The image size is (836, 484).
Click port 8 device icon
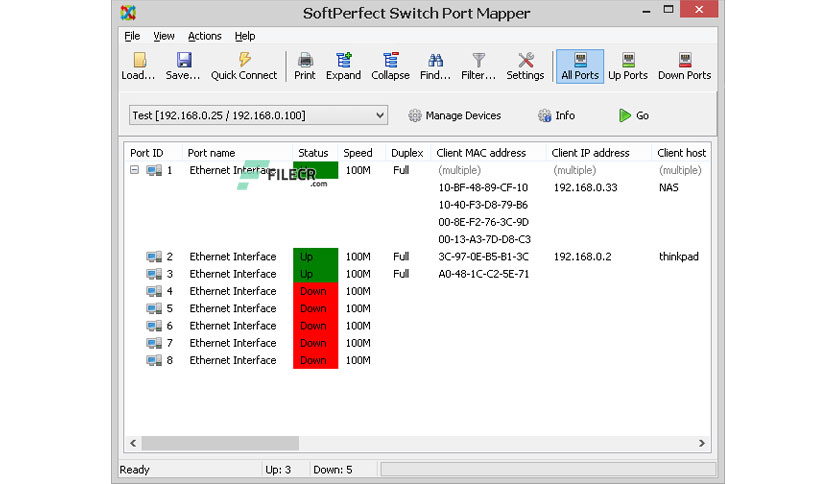[x=154, y=360]
